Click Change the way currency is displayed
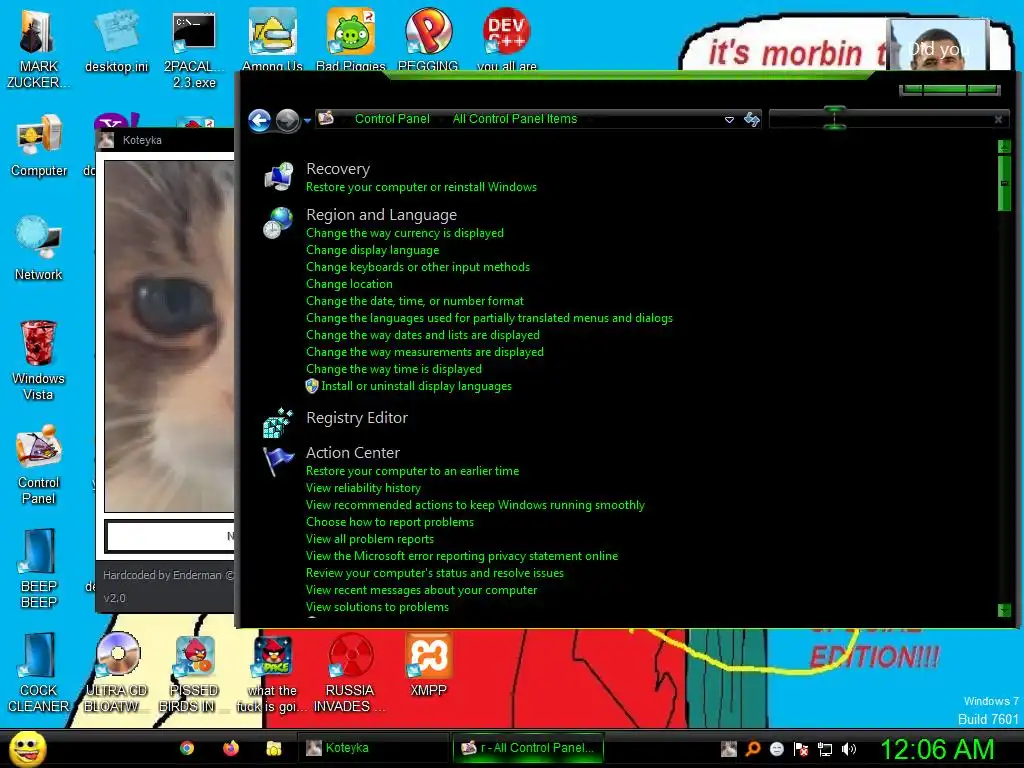 click(405, 233)
